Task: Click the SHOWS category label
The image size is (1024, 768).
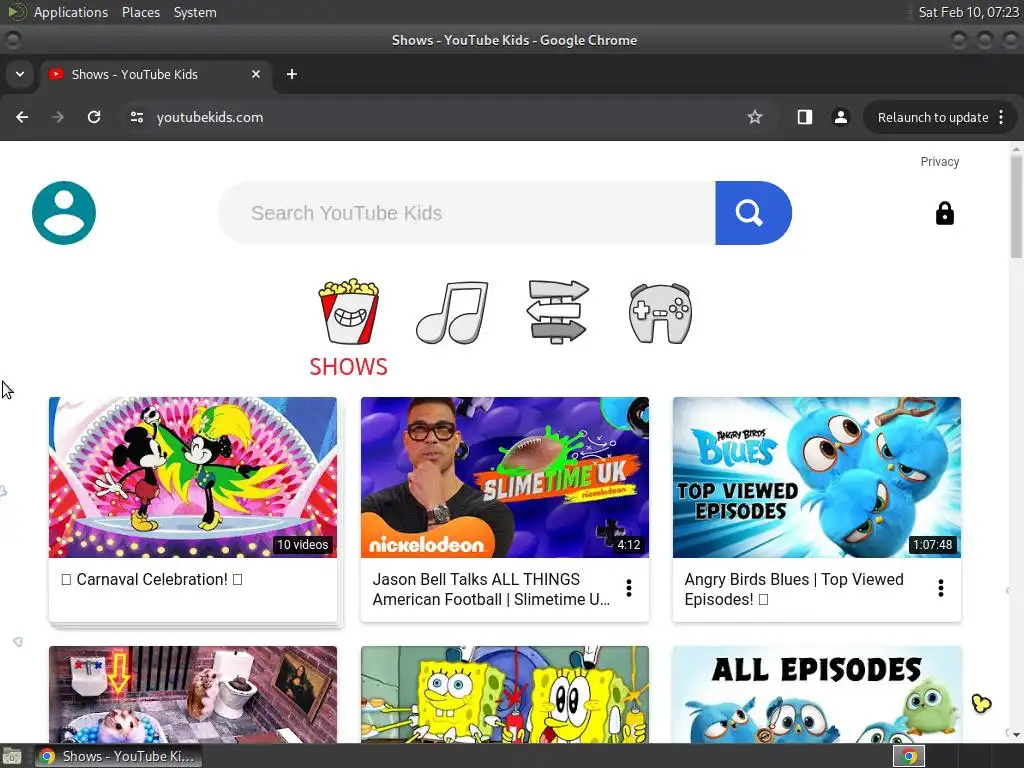Action: point(348,367)
